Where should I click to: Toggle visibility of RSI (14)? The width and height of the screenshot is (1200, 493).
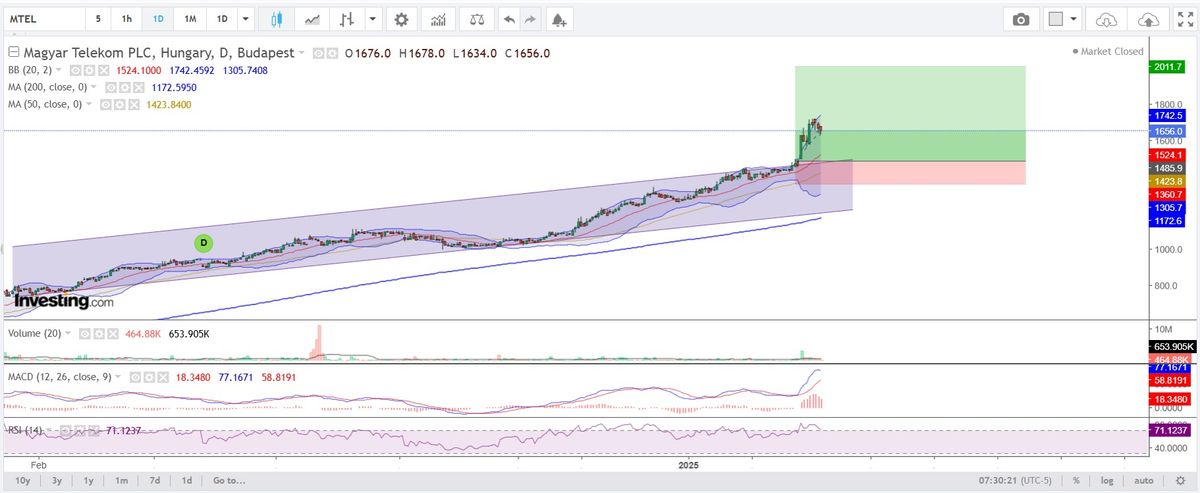[x=65, y=430]
